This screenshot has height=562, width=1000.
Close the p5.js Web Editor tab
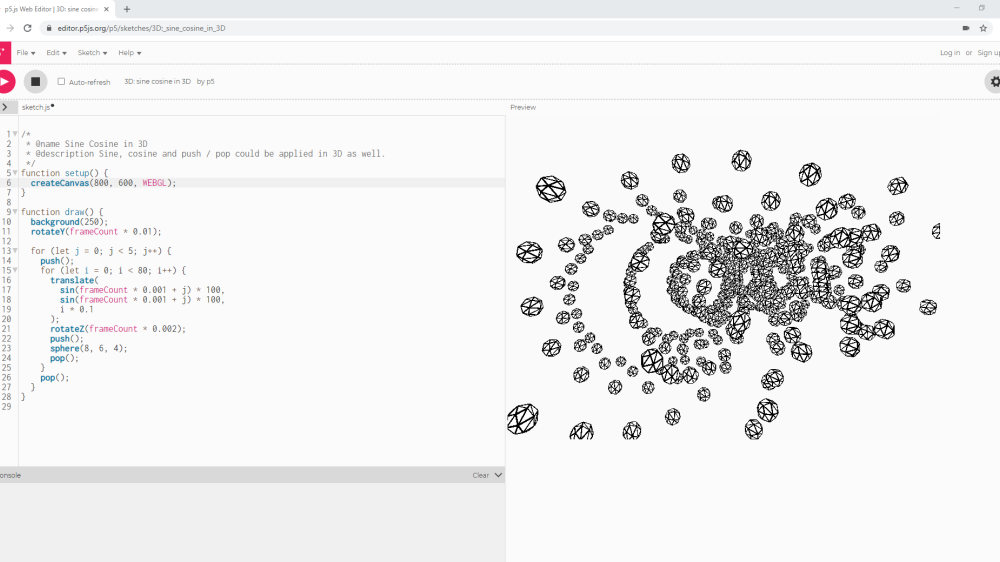107,9
